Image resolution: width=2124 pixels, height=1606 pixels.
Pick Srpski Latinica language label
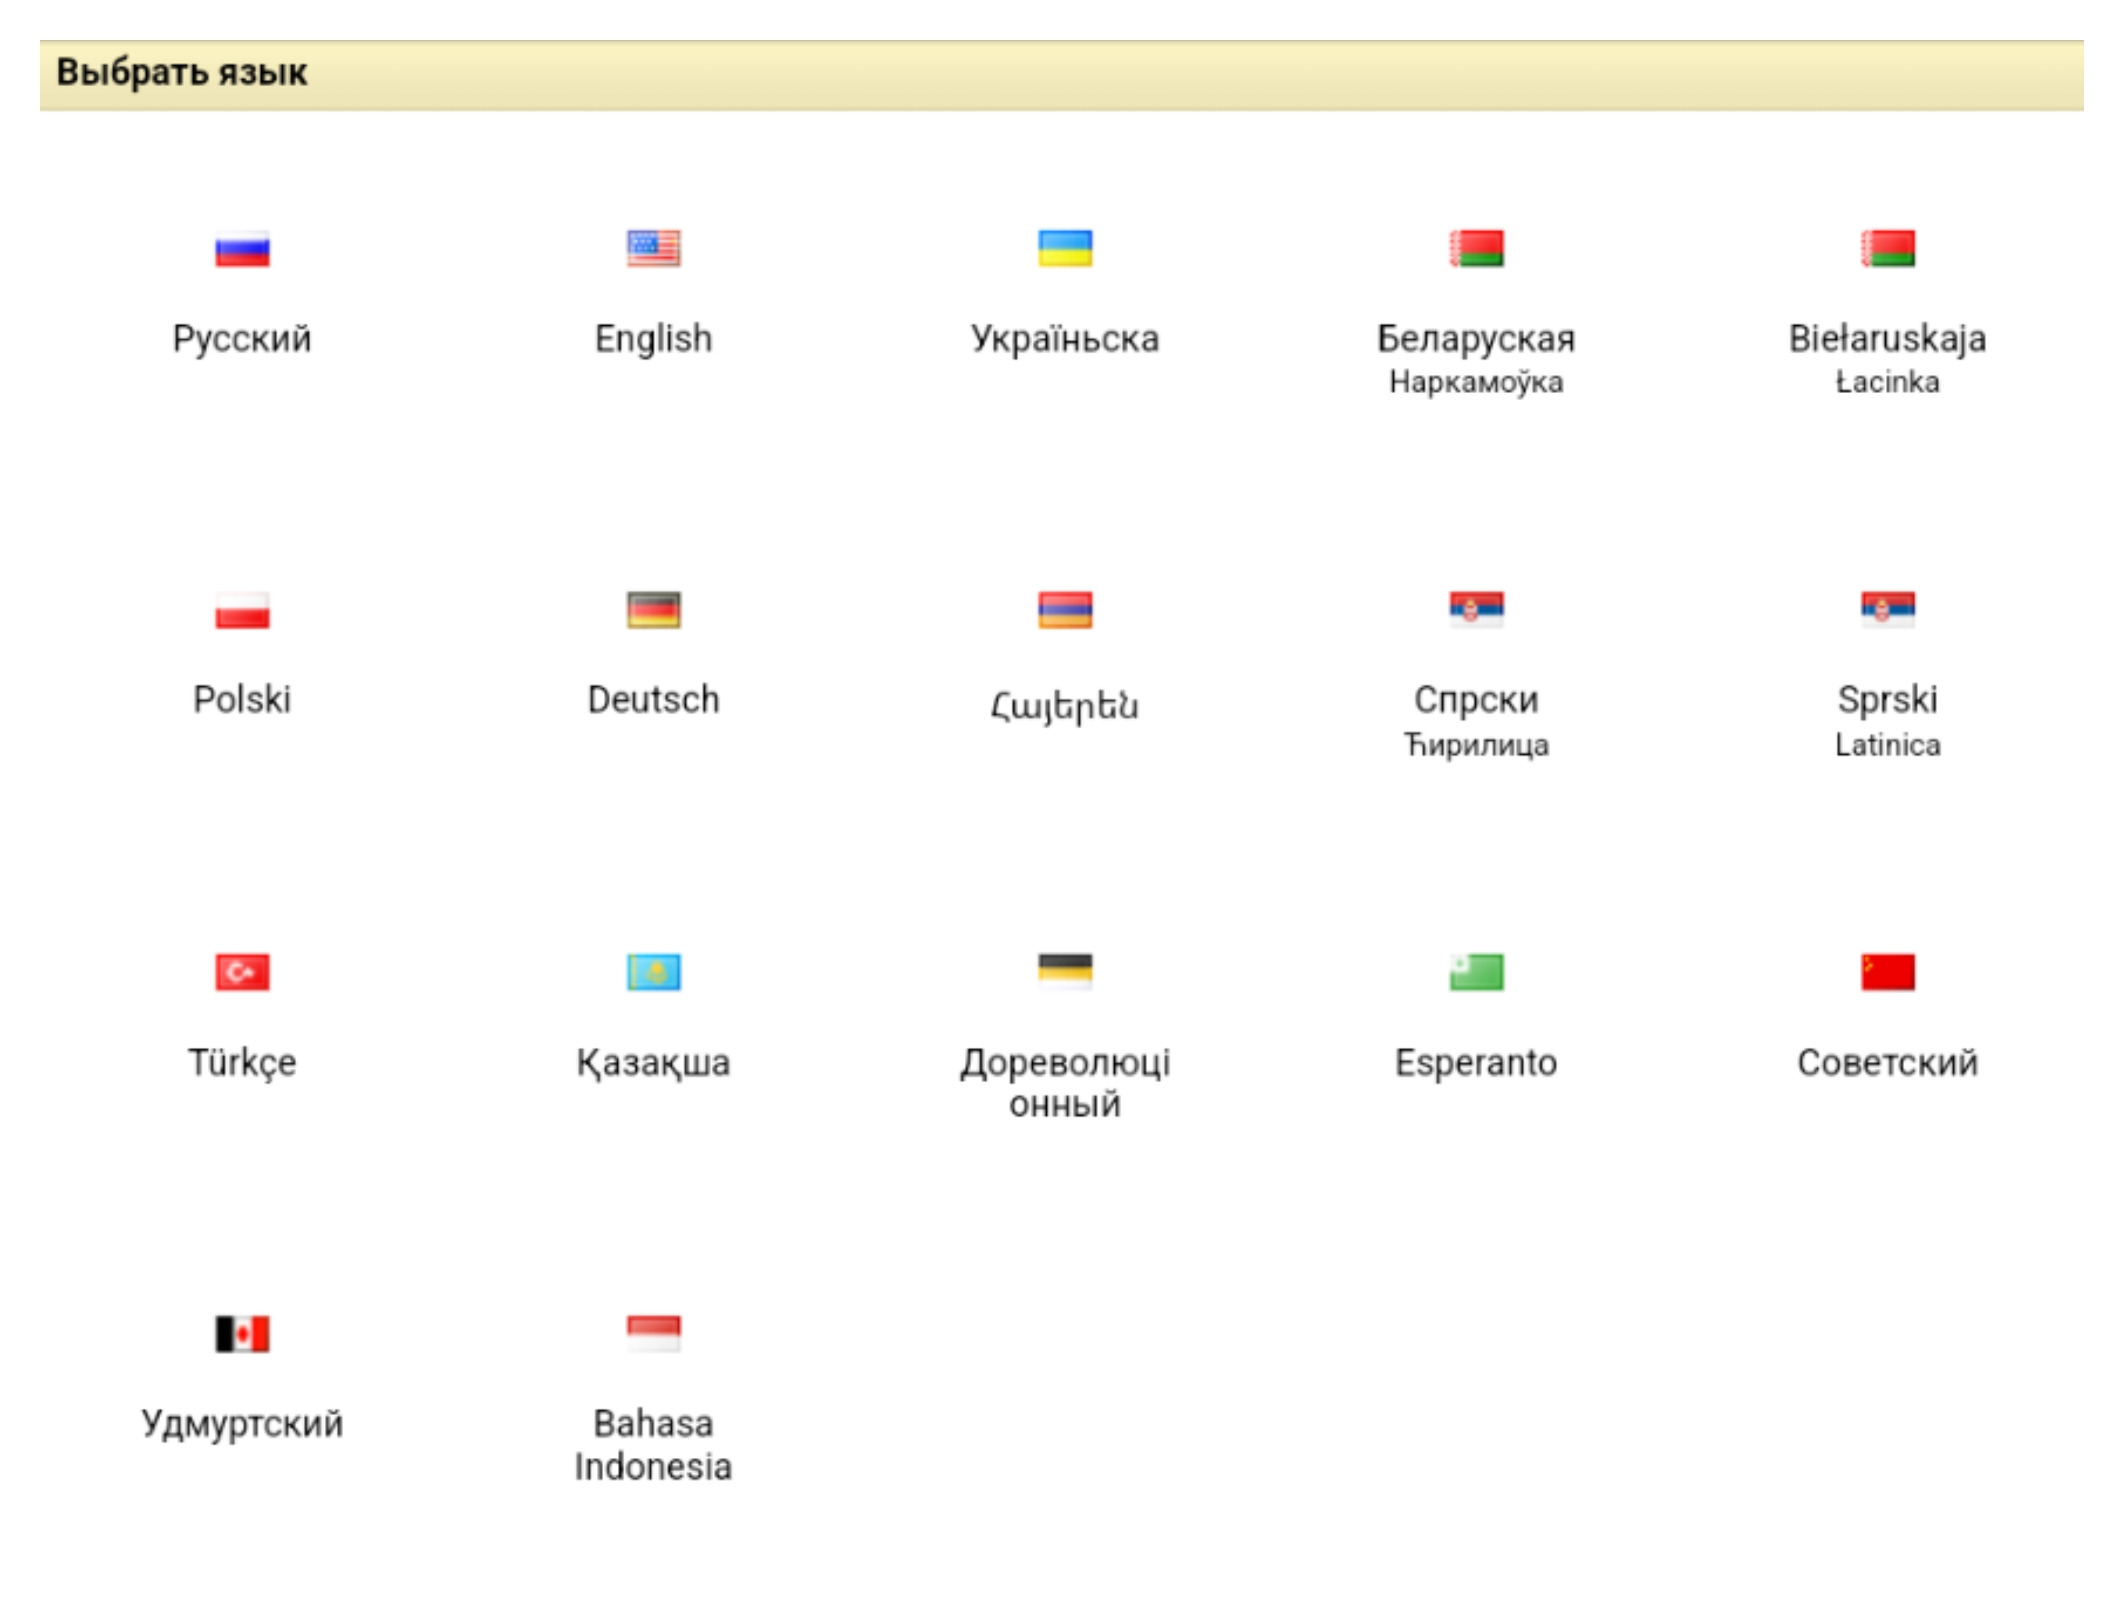tap(1887, 719)
